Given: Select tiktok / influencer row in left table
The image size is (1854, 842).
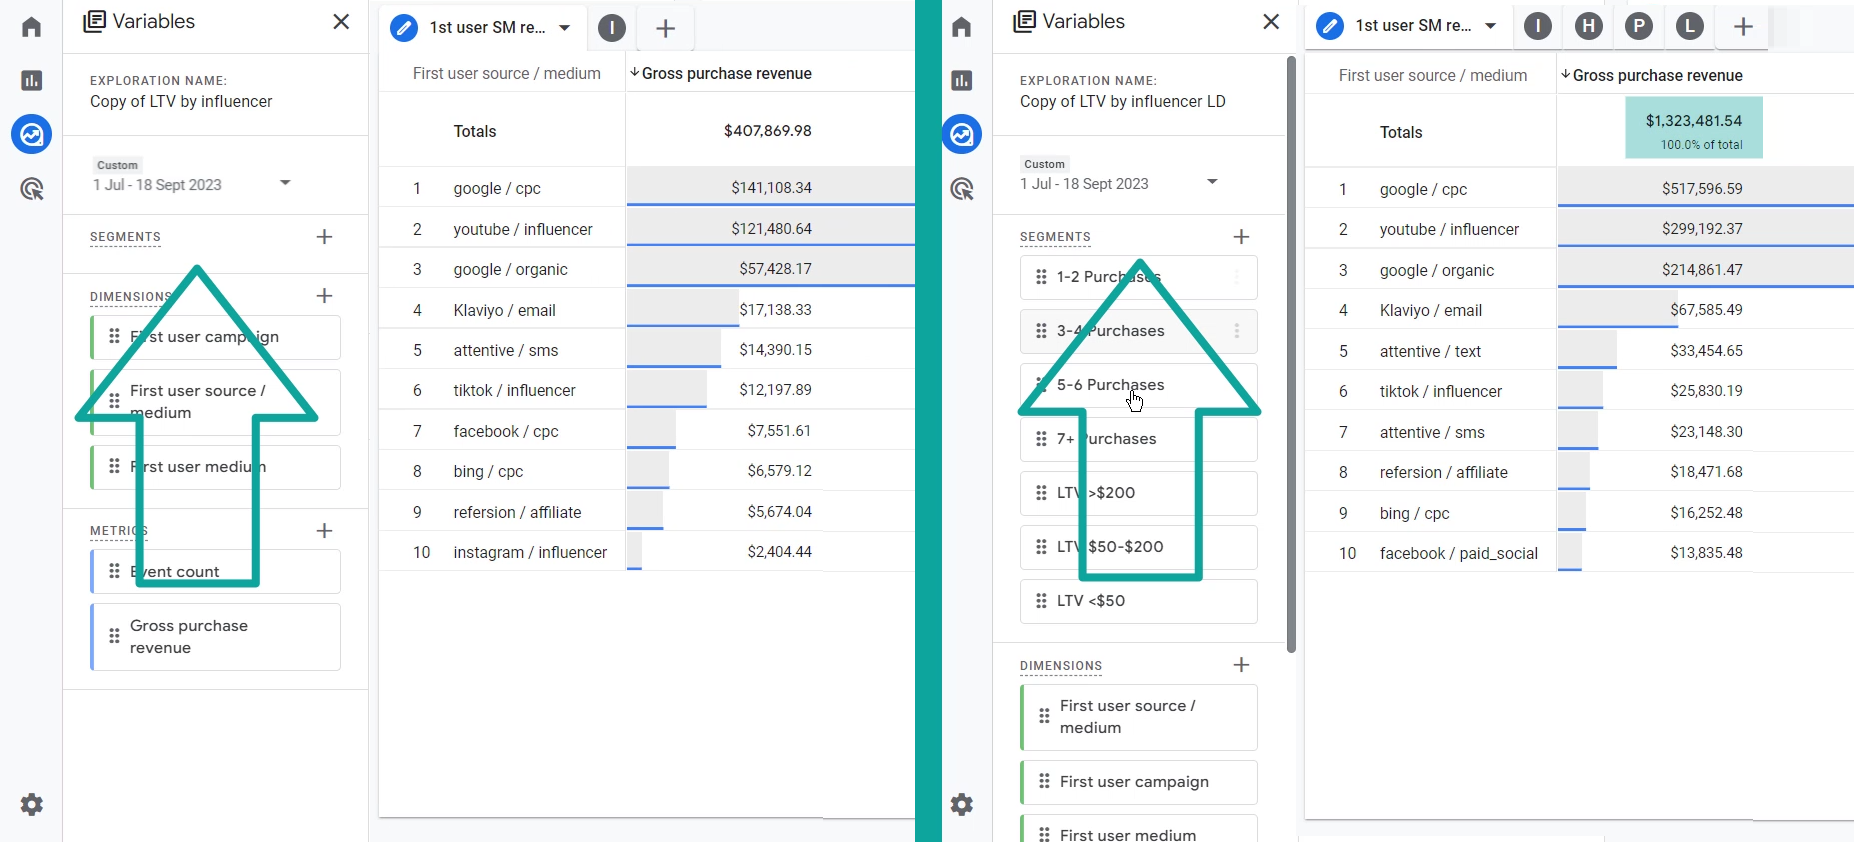Looking at the screenshot, I should point(647,390).
